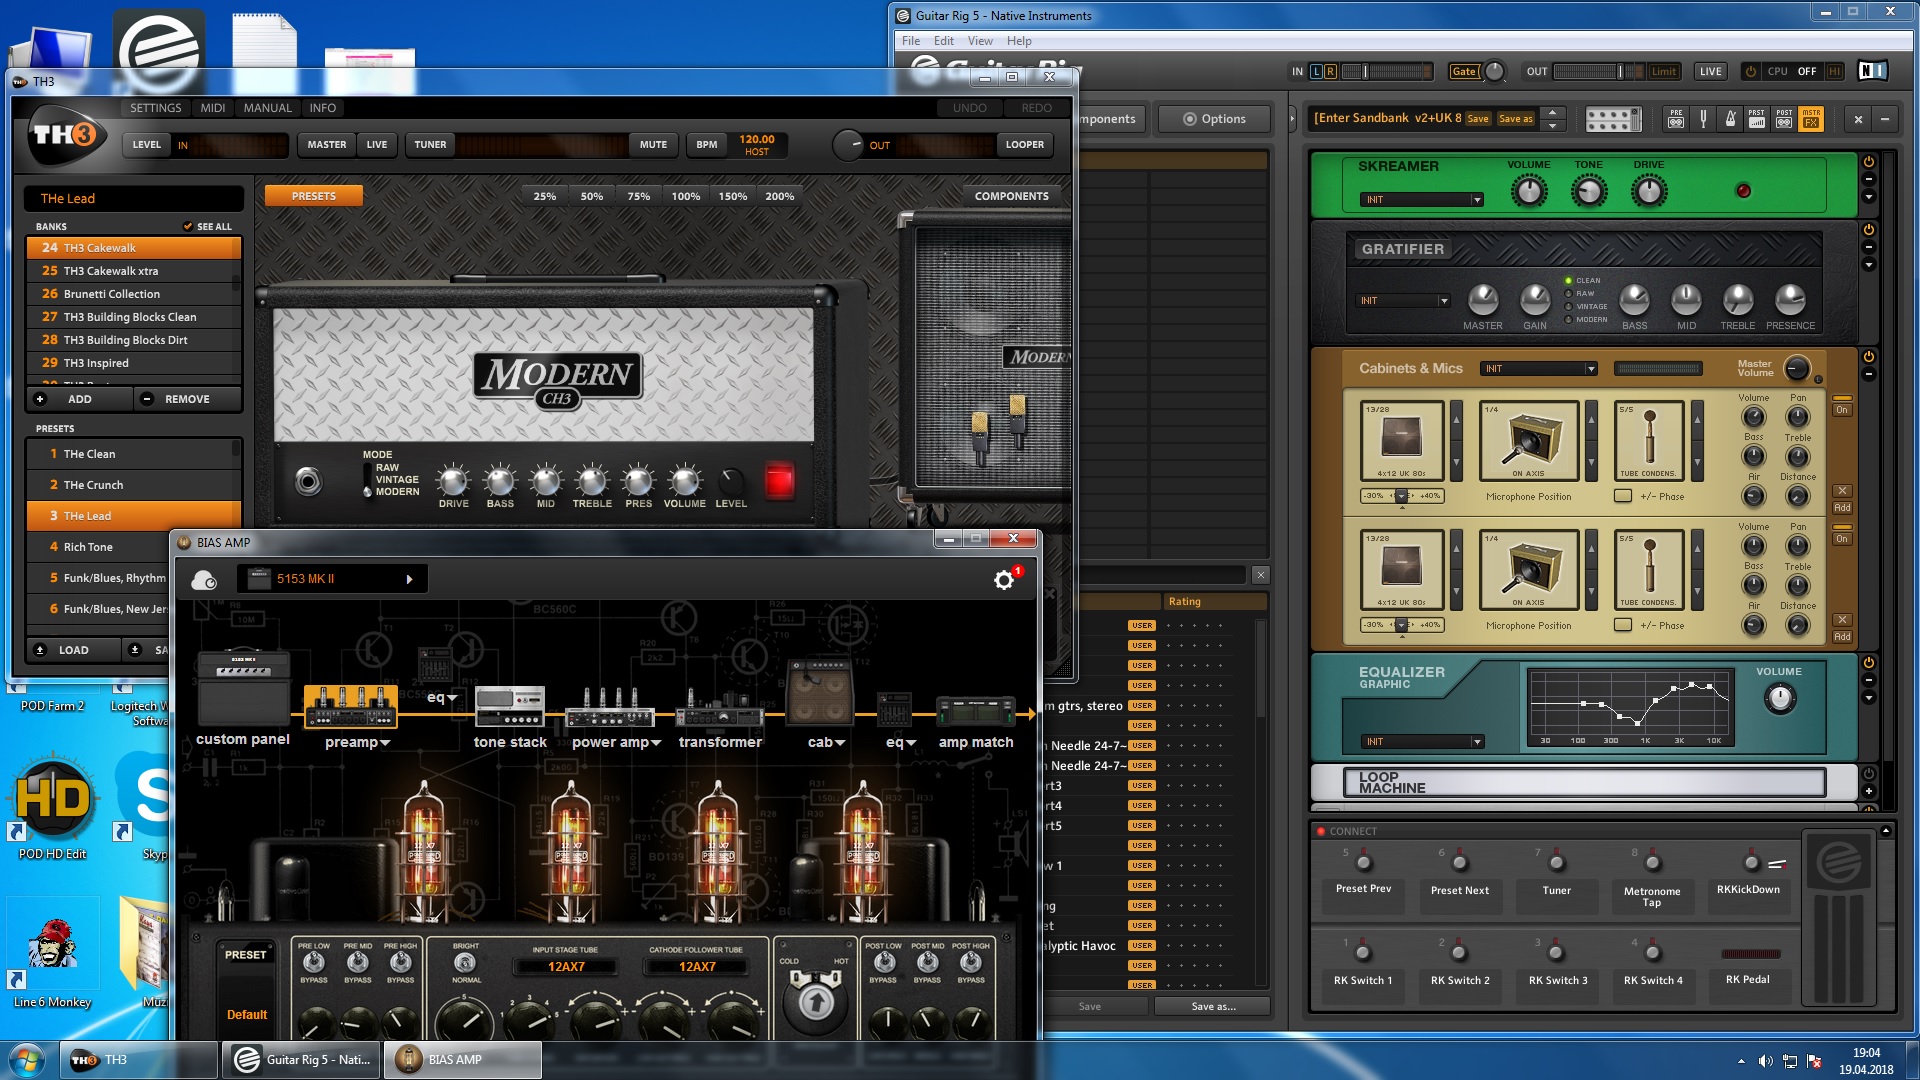Toggle the Guitar Rig noise Gate
1920x1080 pixels.
(x=1463, y=71)
